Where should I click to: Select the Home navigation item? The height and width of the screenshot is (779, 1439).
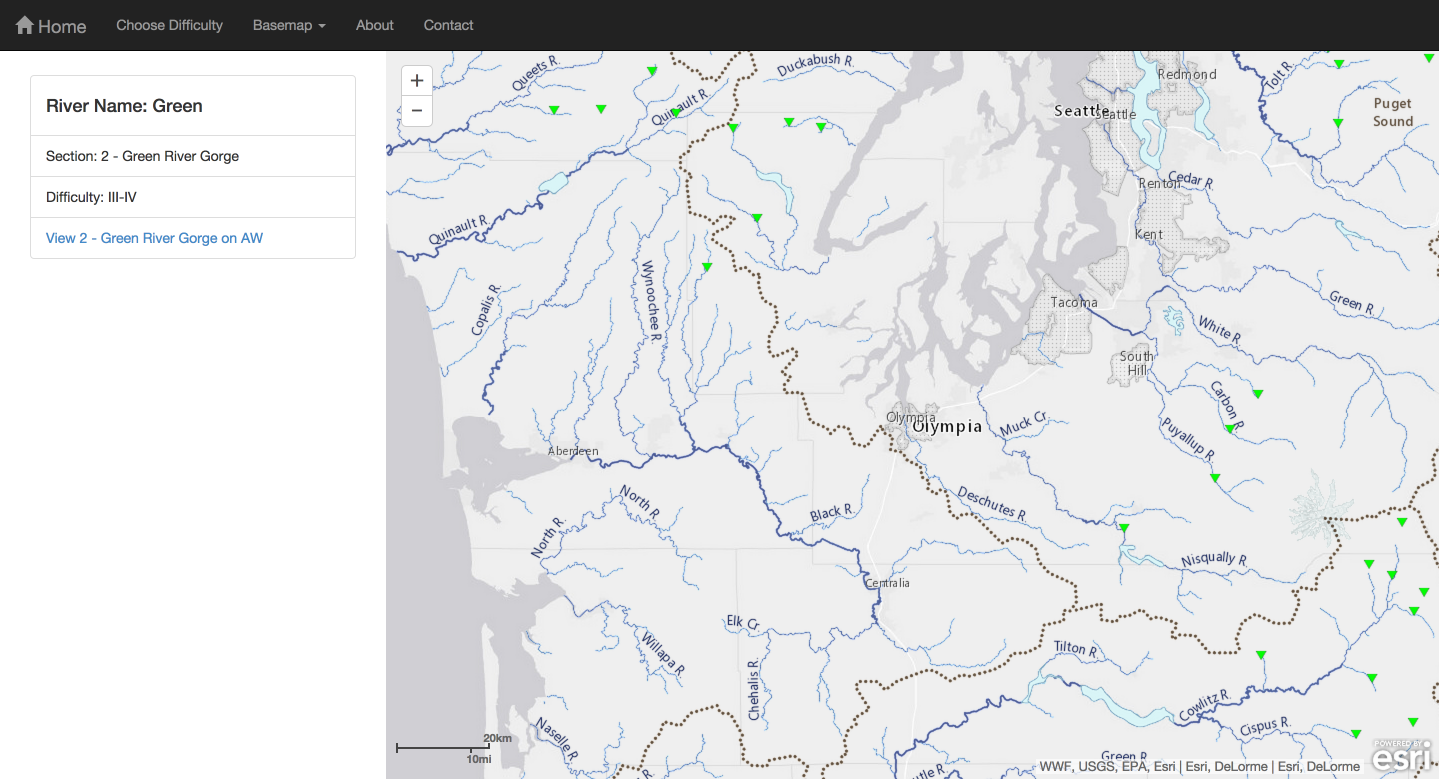point(50,25)
